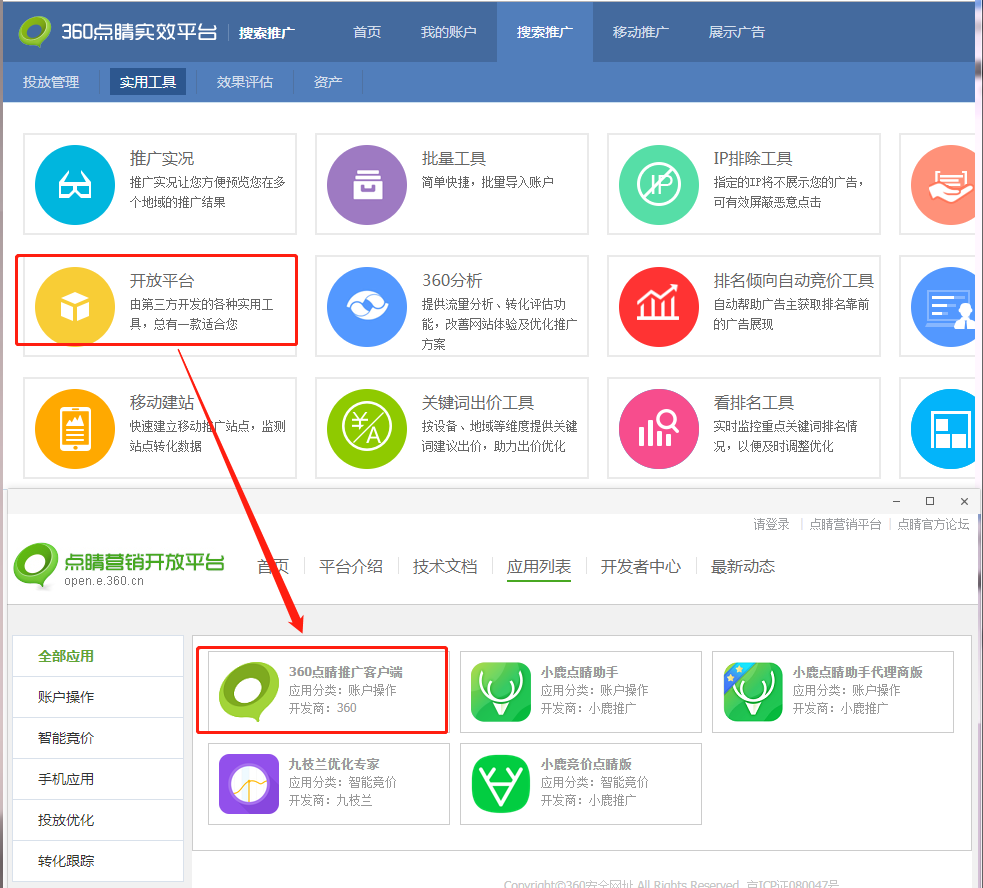
Task: Select the 投放管理 sub-tab
Action: (x=51, y=82)
